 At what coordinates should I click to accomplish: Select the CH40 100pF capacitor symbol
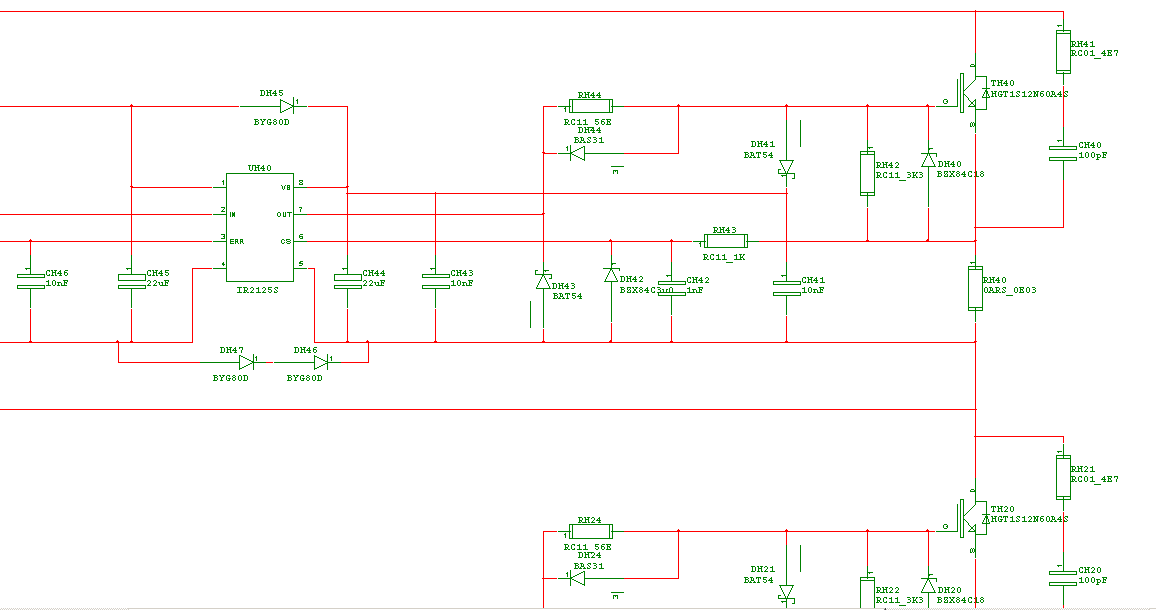pos(1063,152)
